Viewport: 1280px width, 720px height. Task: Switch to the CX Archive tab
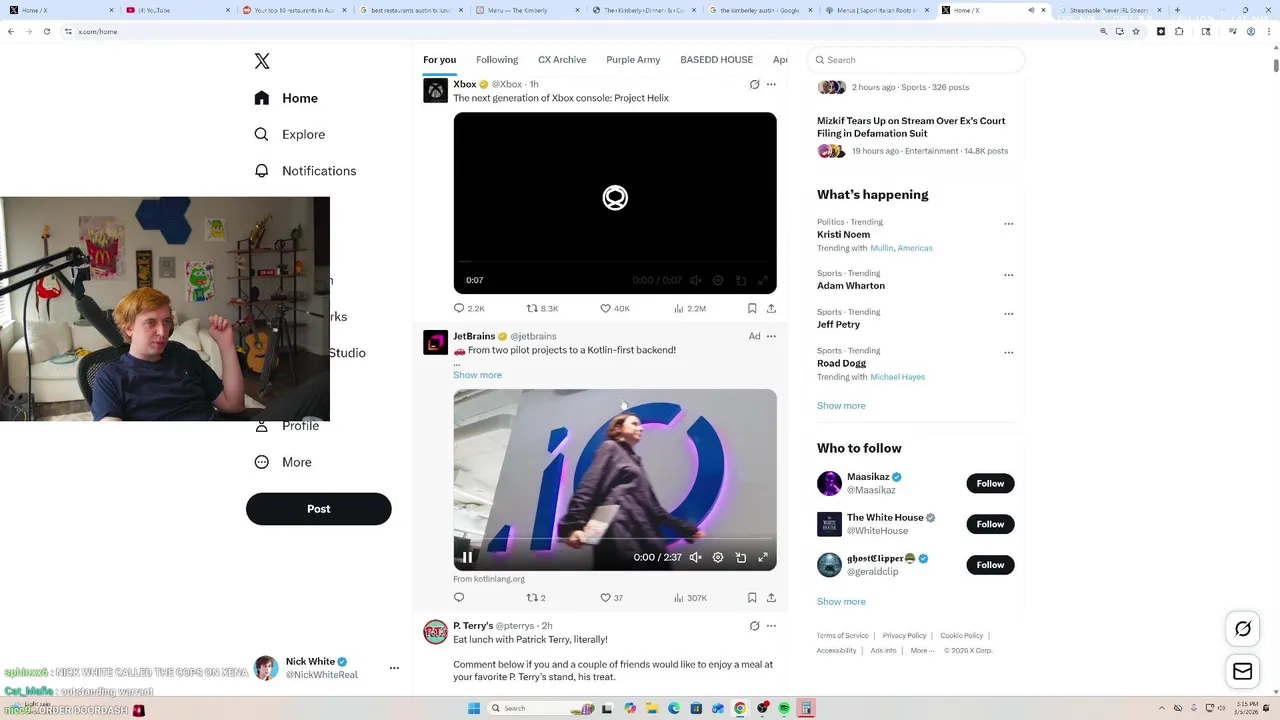pos(562,60)
